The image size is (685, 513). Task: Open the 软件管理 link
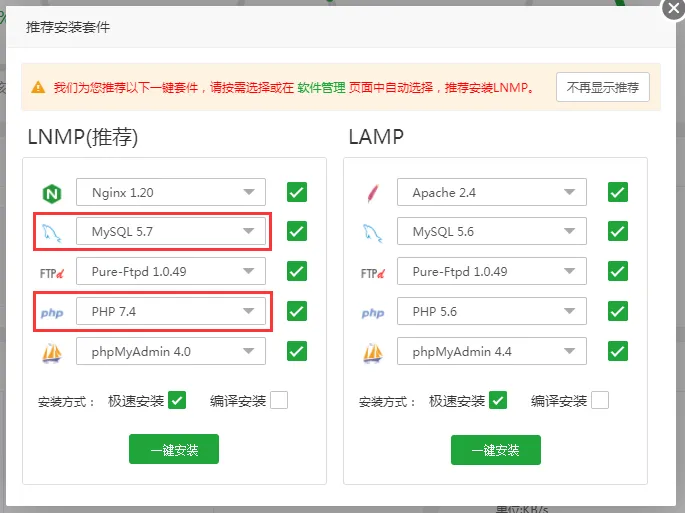tap(321, 87)
